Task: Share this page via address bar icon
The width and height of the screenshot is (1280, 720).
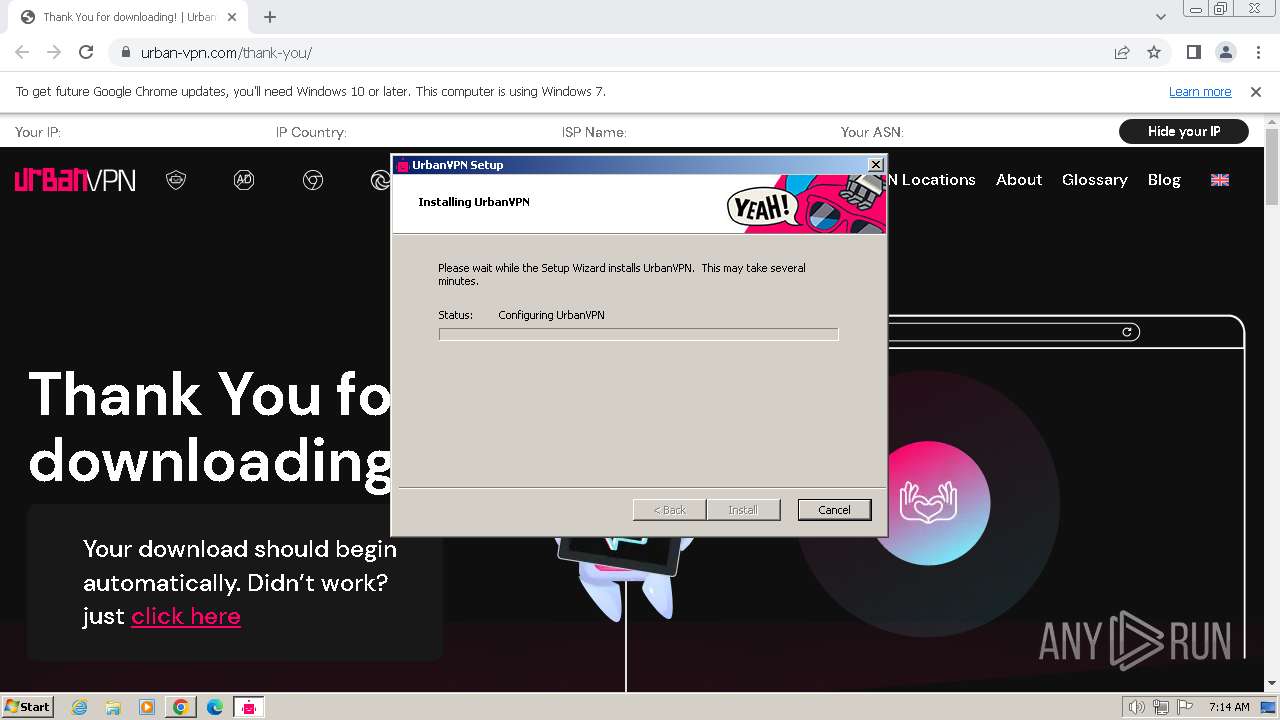Action: click(x=1122, y=53)
